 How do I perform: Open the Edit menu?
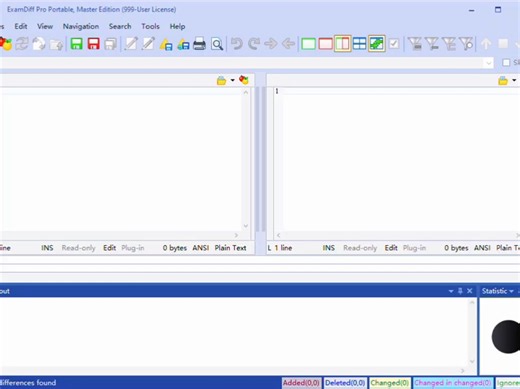pos(21,26)
